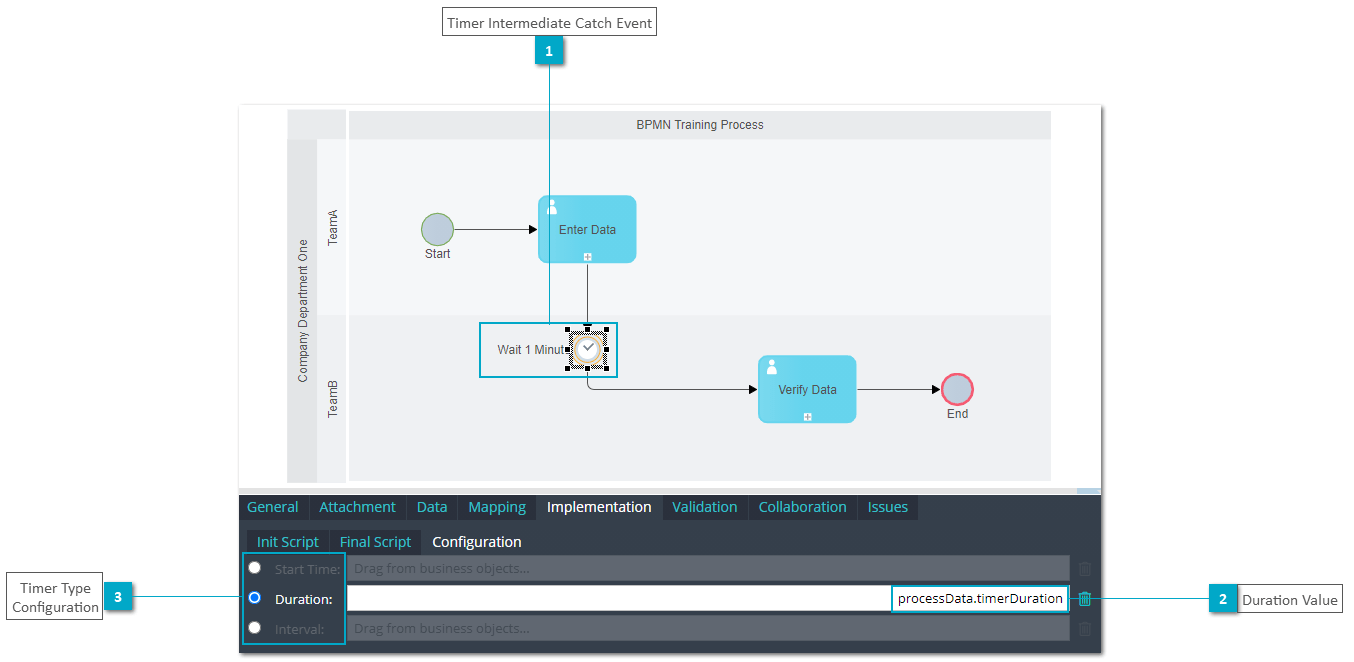The image size is (1354, 662).
Task: Enable the Start Time radio option
Action: pos(255,567)
